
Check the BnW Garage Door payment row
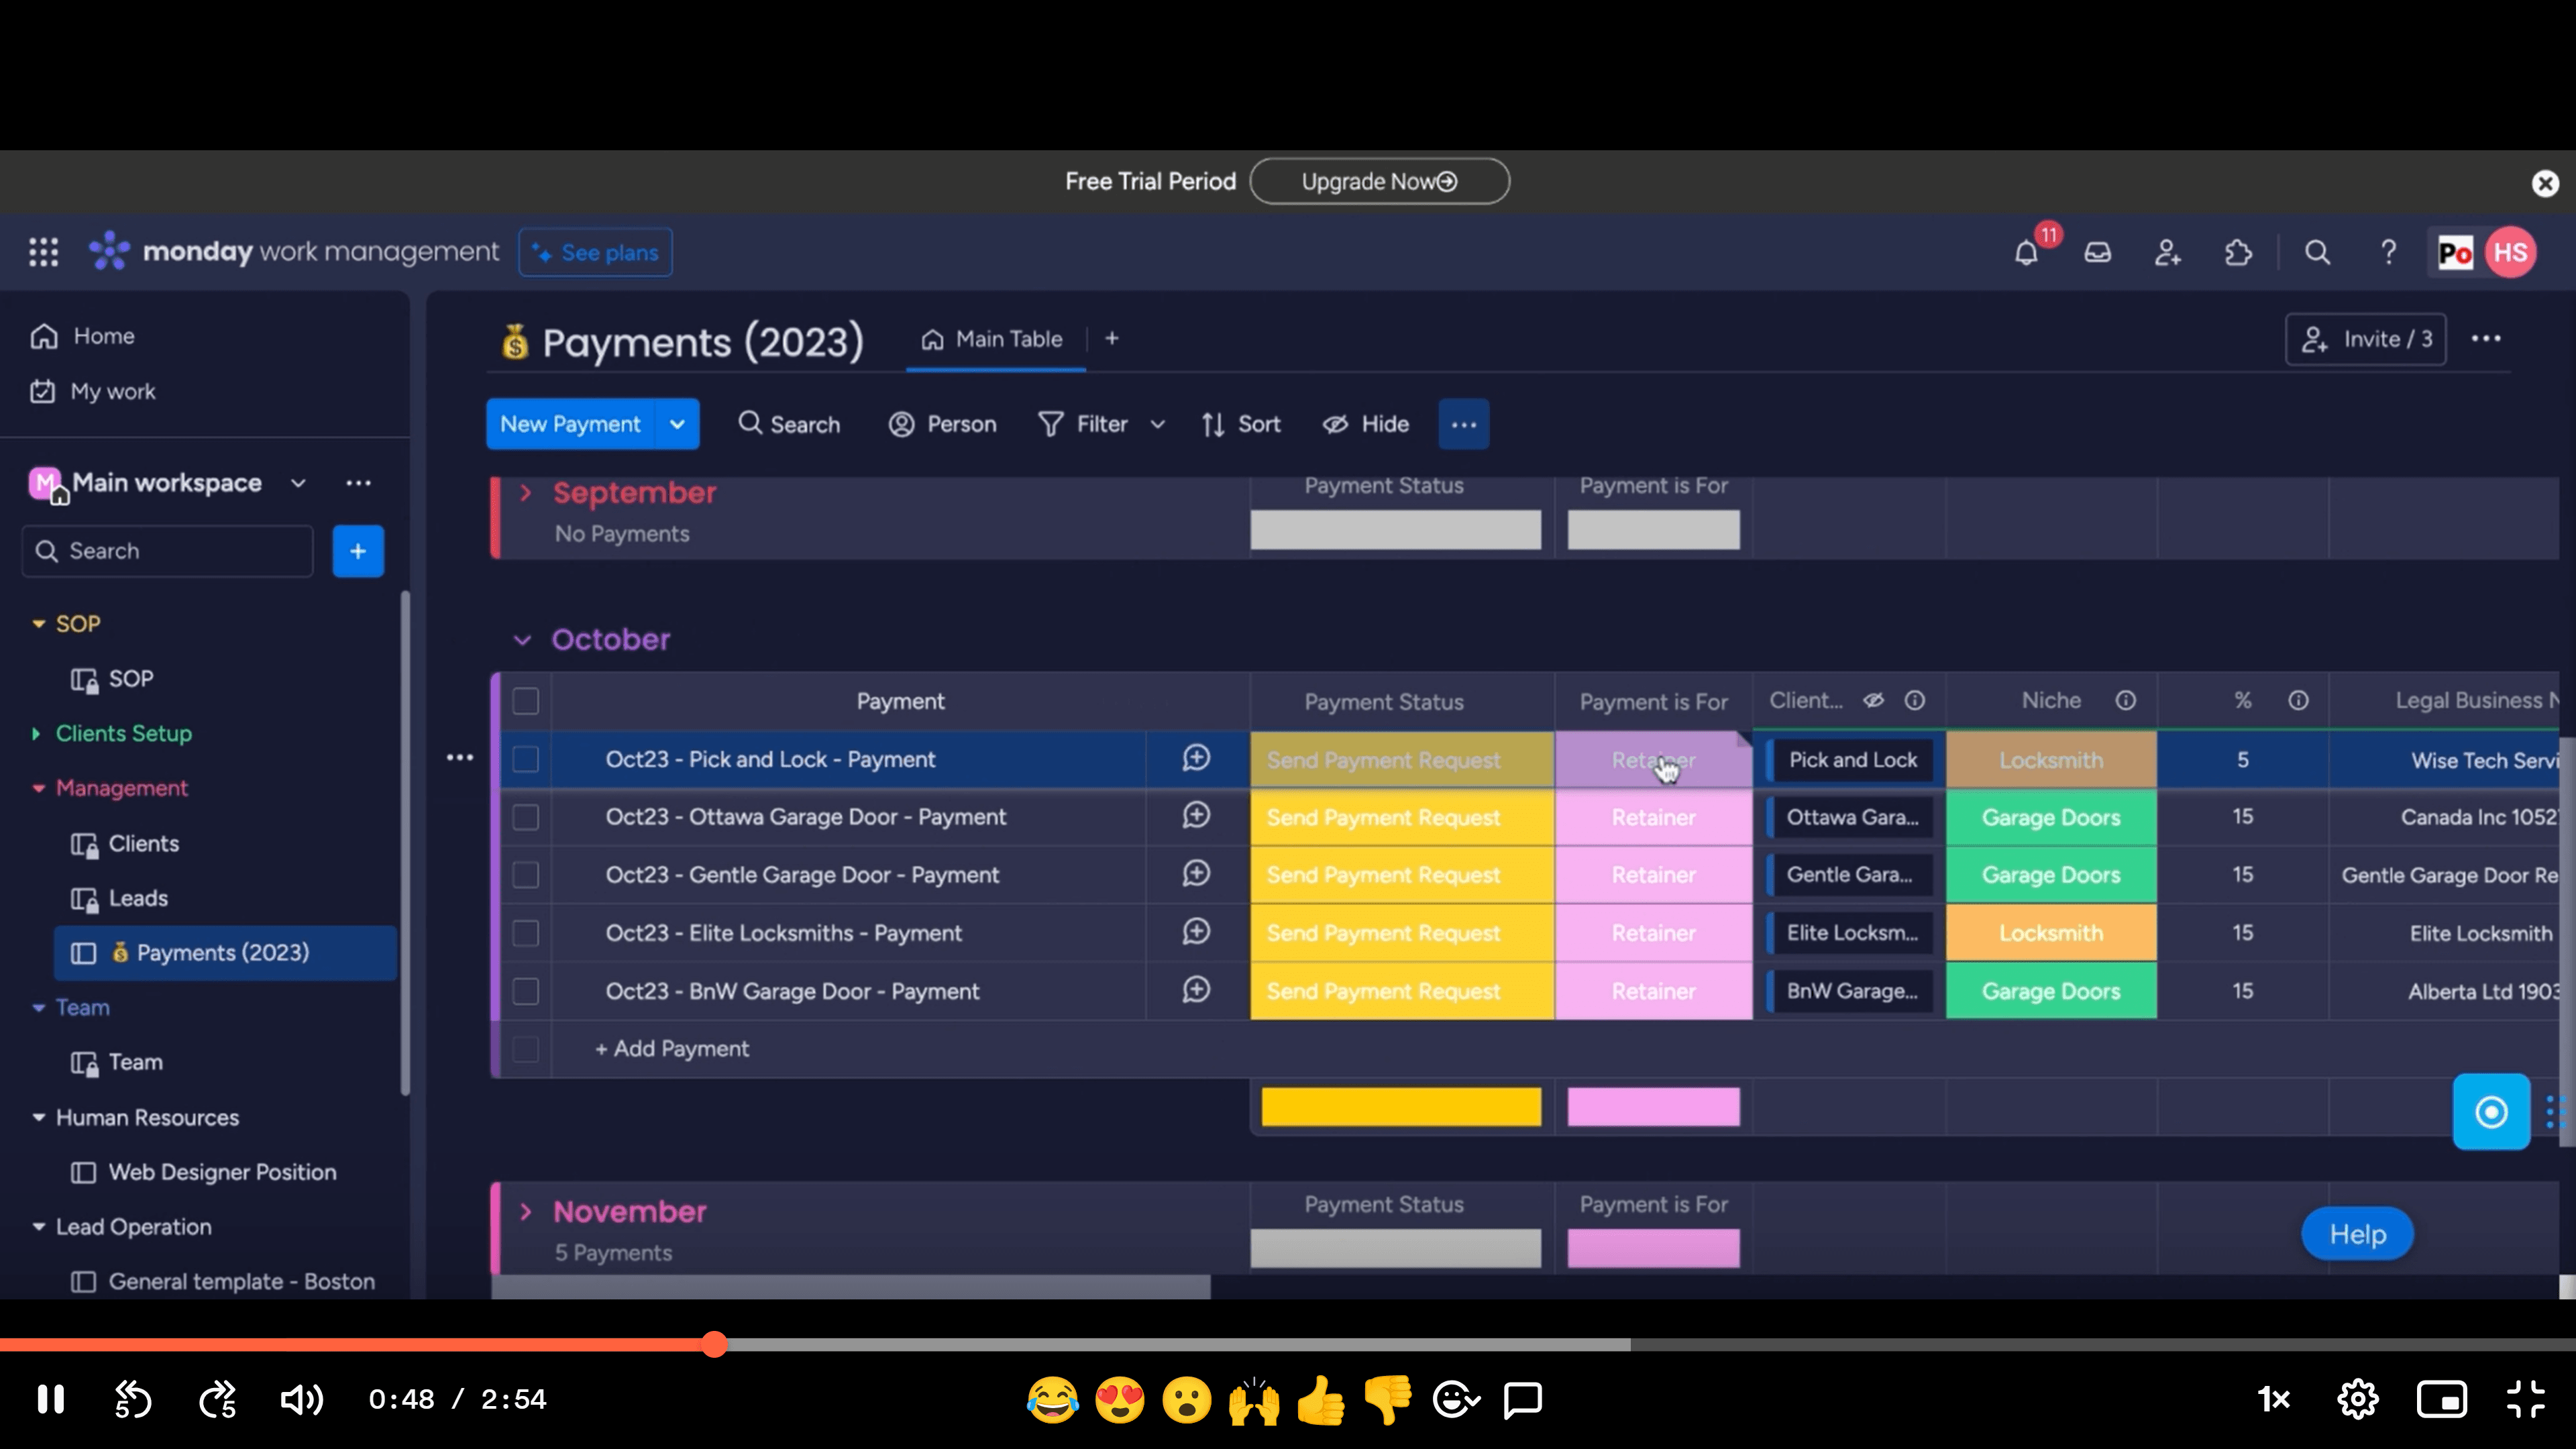(x=525, y=991)
